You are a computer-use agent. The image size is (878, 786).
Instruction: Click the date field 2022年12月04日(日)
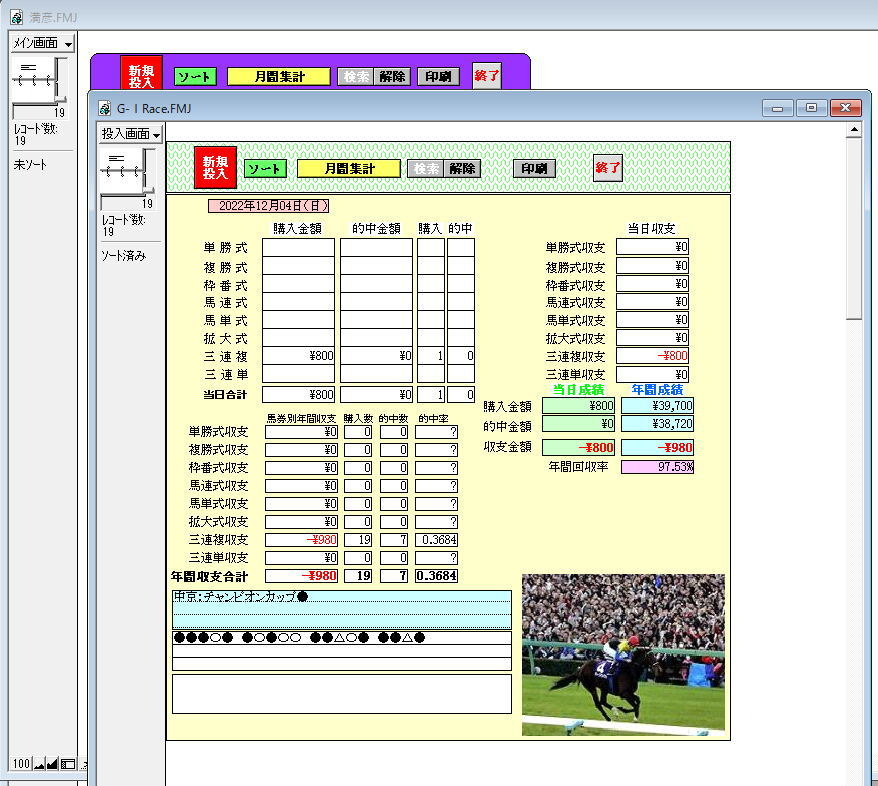(268, 206)
